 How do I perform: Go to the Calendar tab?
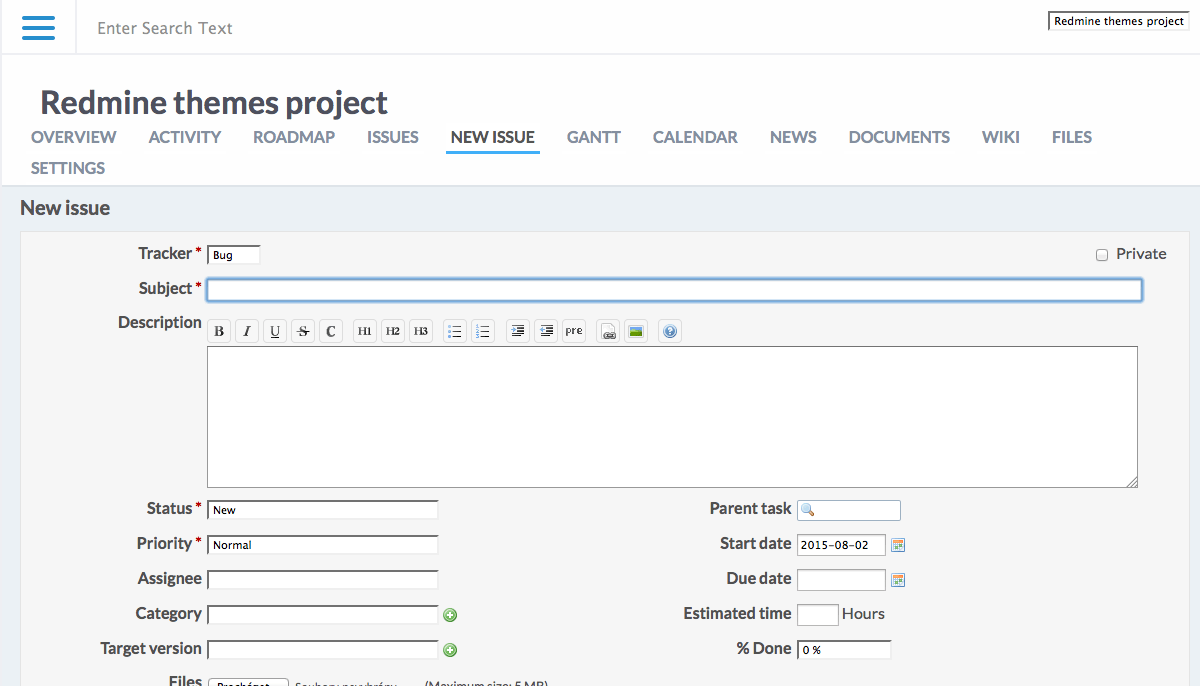696,137
